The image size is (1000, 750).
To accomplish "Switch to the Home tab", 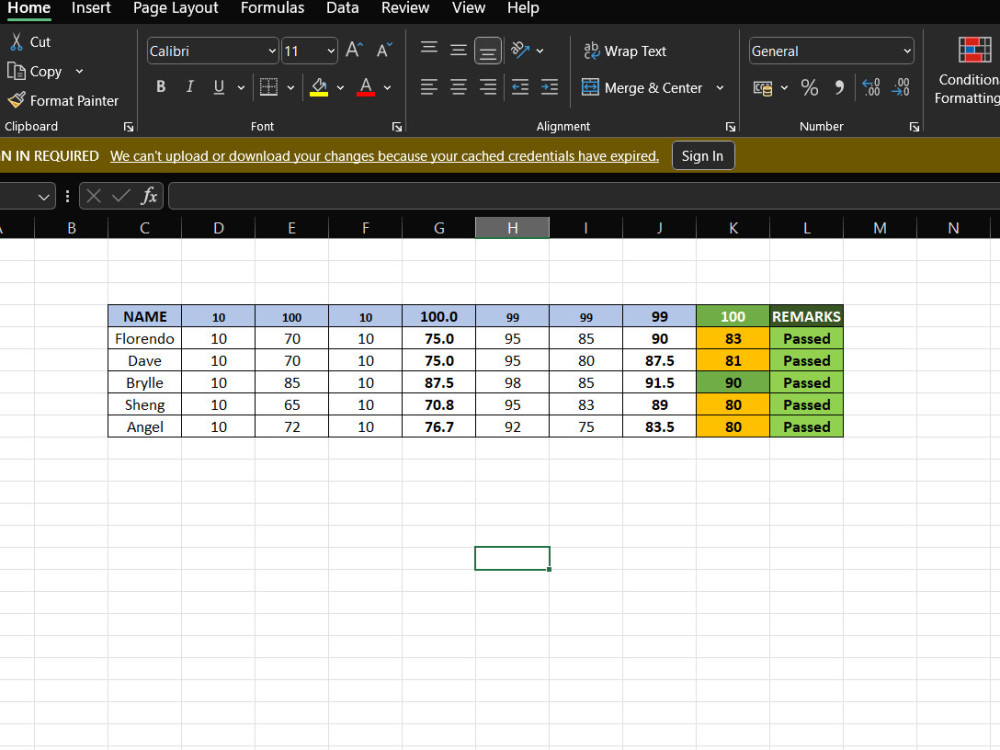I will click(29, 8).
